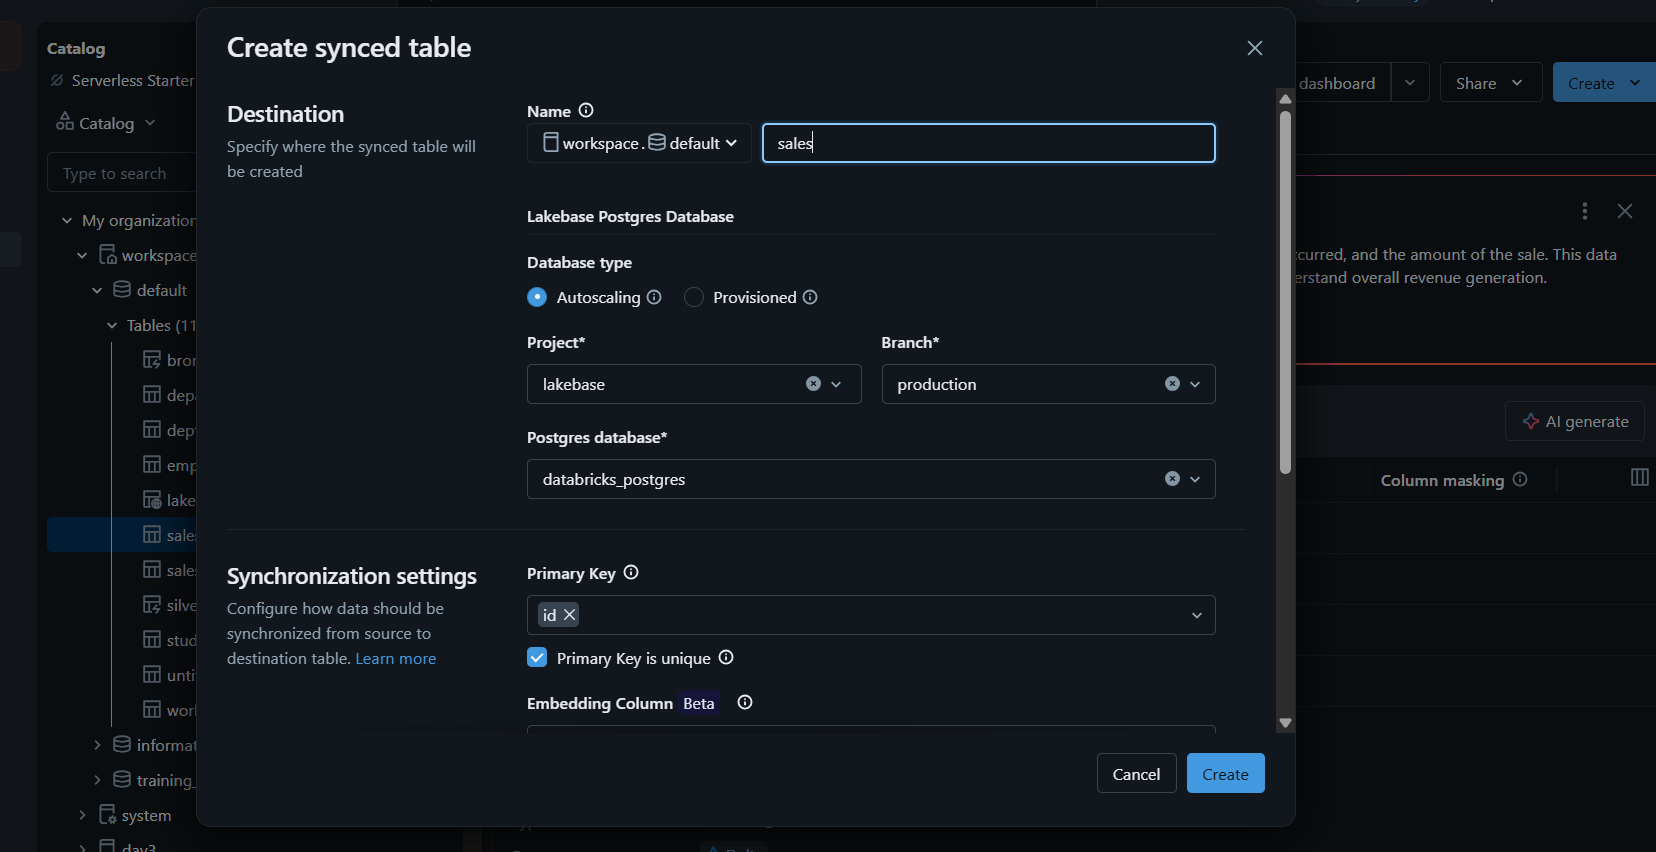Open the column layout icon in table header
1656x852 pixels.
(1640, 477)
